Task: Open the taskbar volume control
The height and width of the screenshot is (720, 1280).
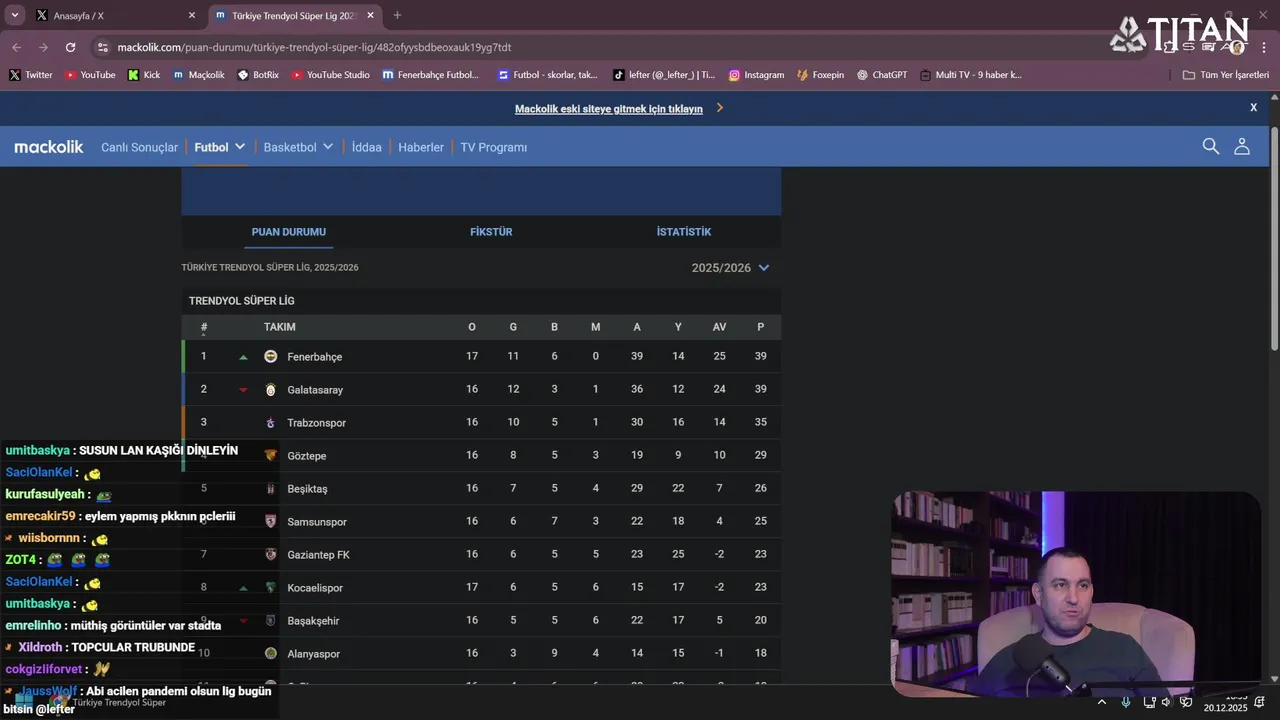Action: pyautogui.click(x=1166, y=702)
